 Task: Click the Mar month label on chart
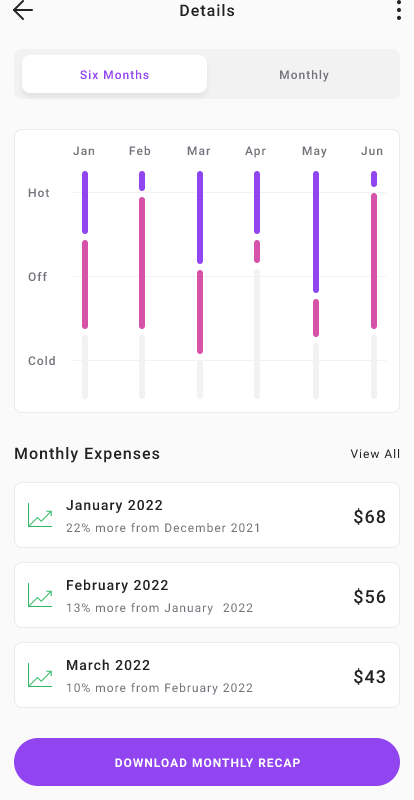click(199, 151)
